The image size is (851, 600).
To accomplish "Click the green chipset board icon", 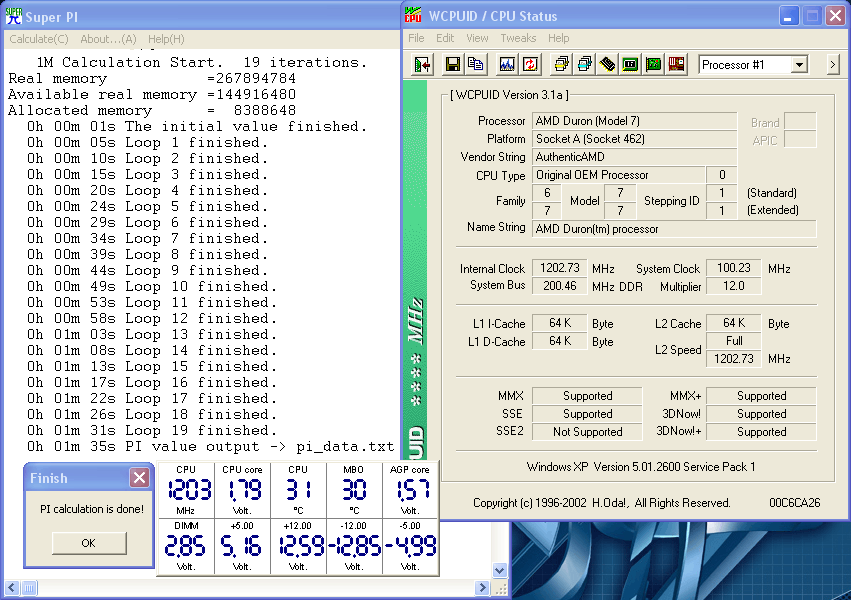I will [653, 65].
